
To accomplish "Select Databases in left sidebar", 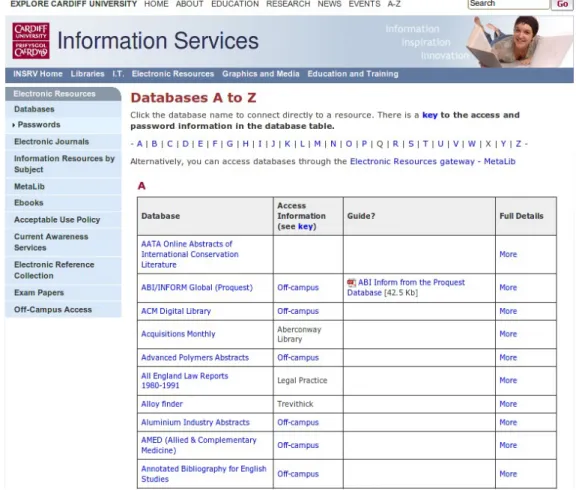I will click(x=34, y=109).
